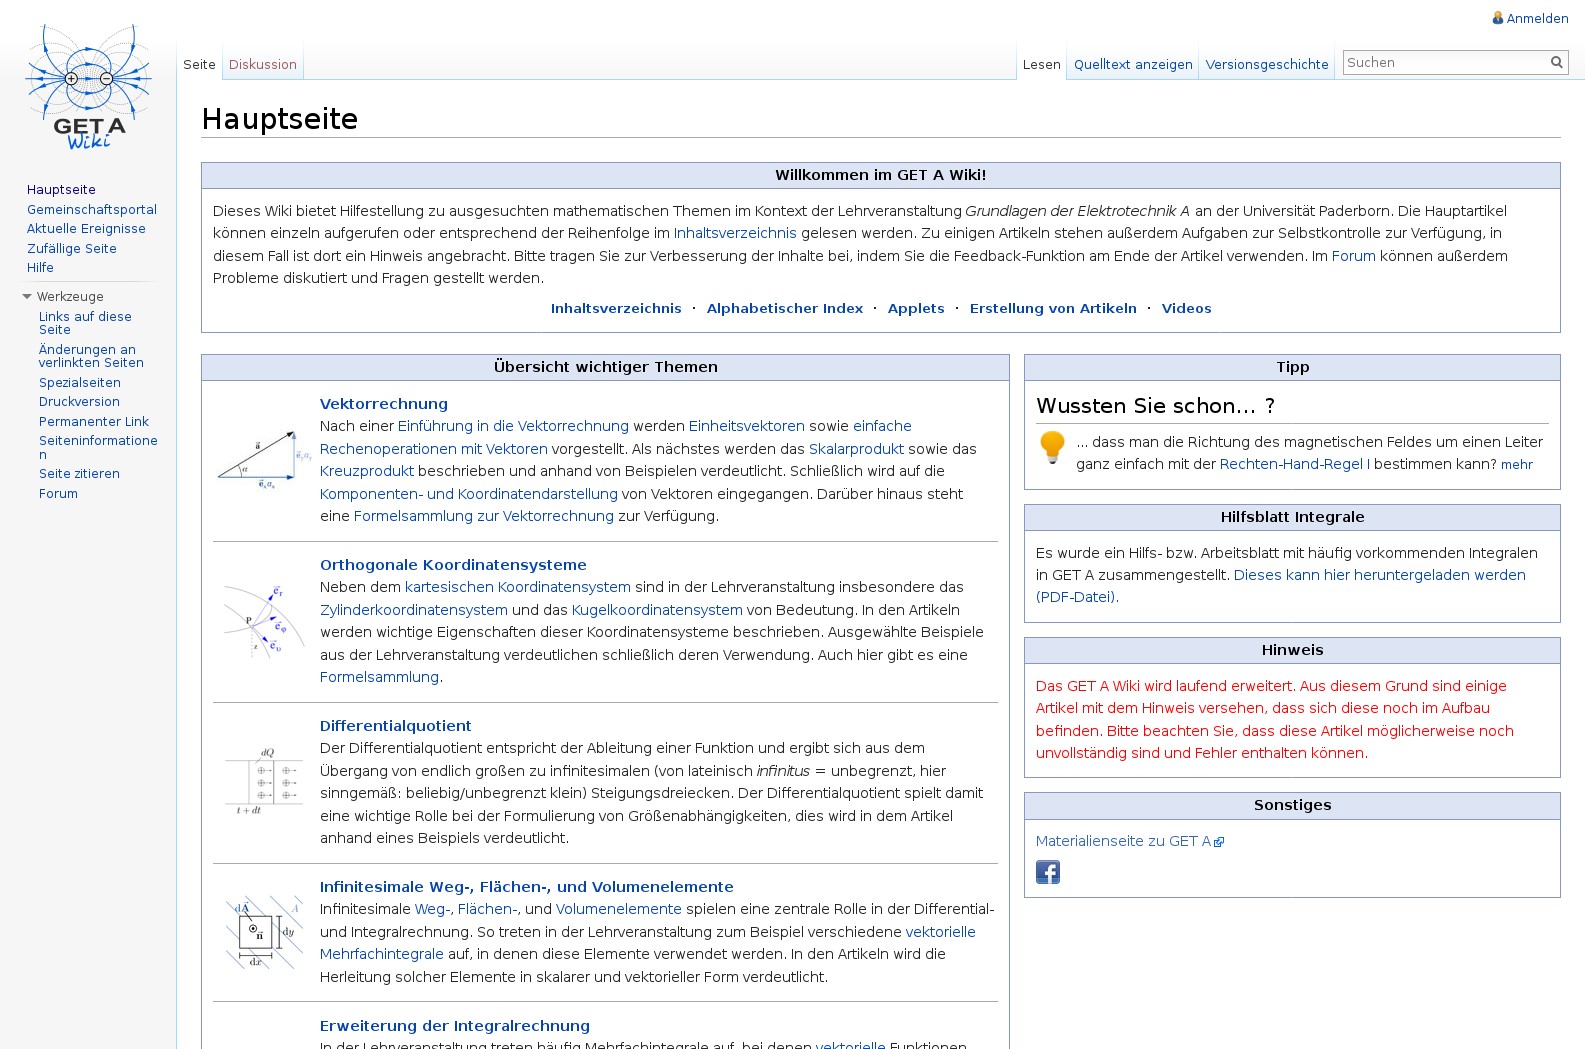Open the Videos link

[1187, 309]
